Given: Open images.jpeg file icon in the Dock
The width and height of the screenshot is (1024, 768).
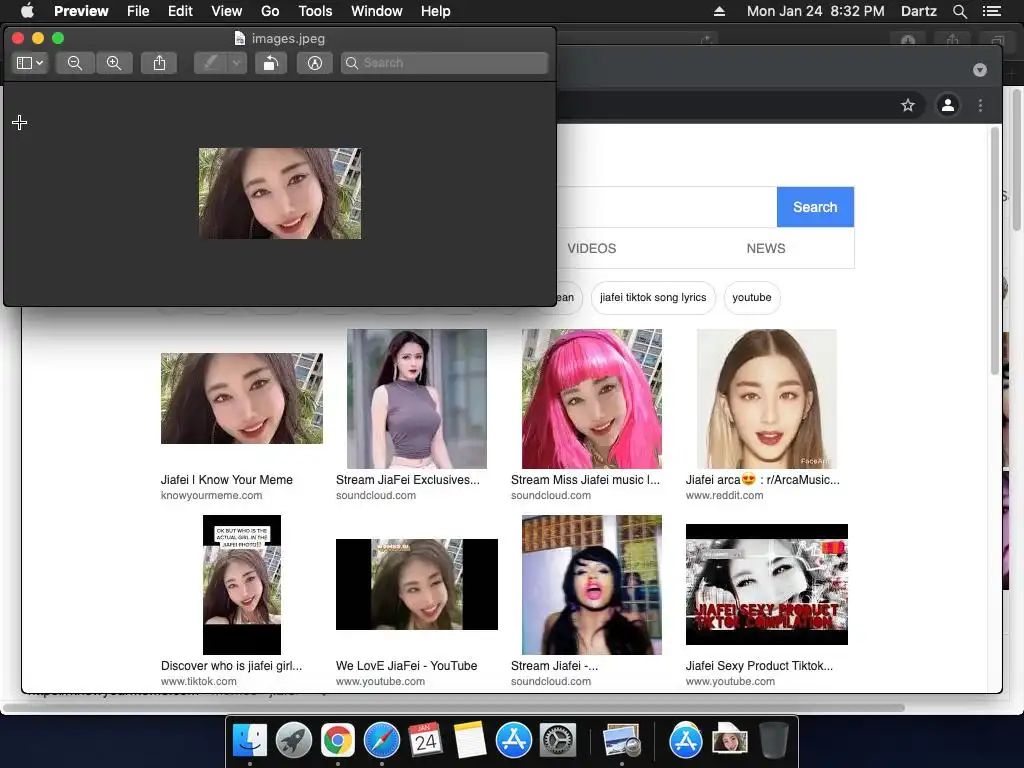Looking at the screenshot, I should (x=729, y=741).
